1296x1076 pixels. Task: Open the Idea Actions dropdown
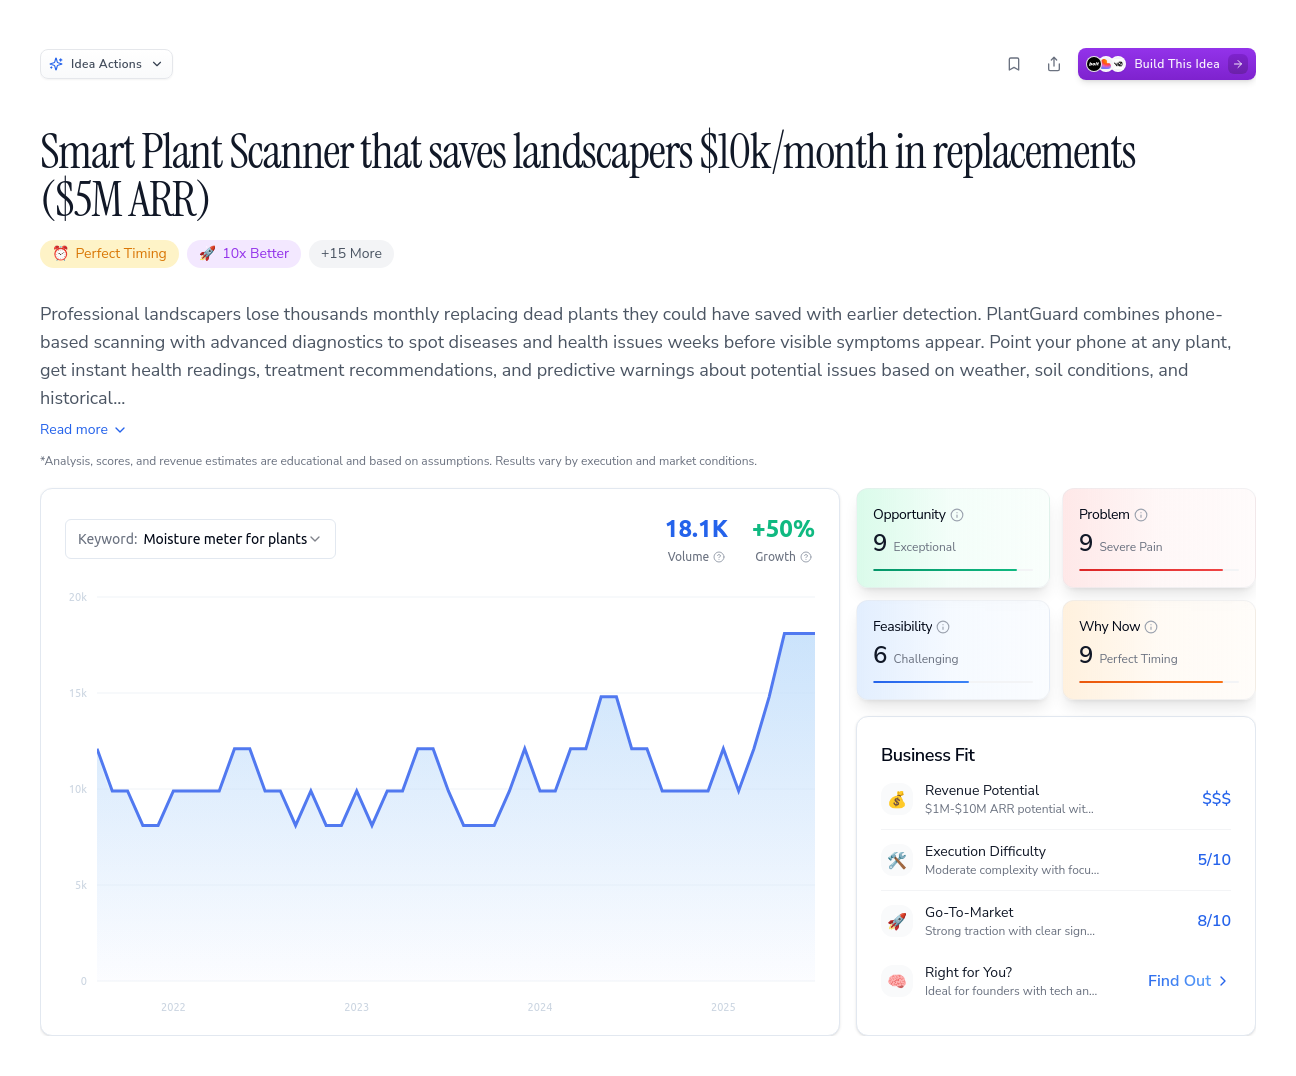(106, 64)
